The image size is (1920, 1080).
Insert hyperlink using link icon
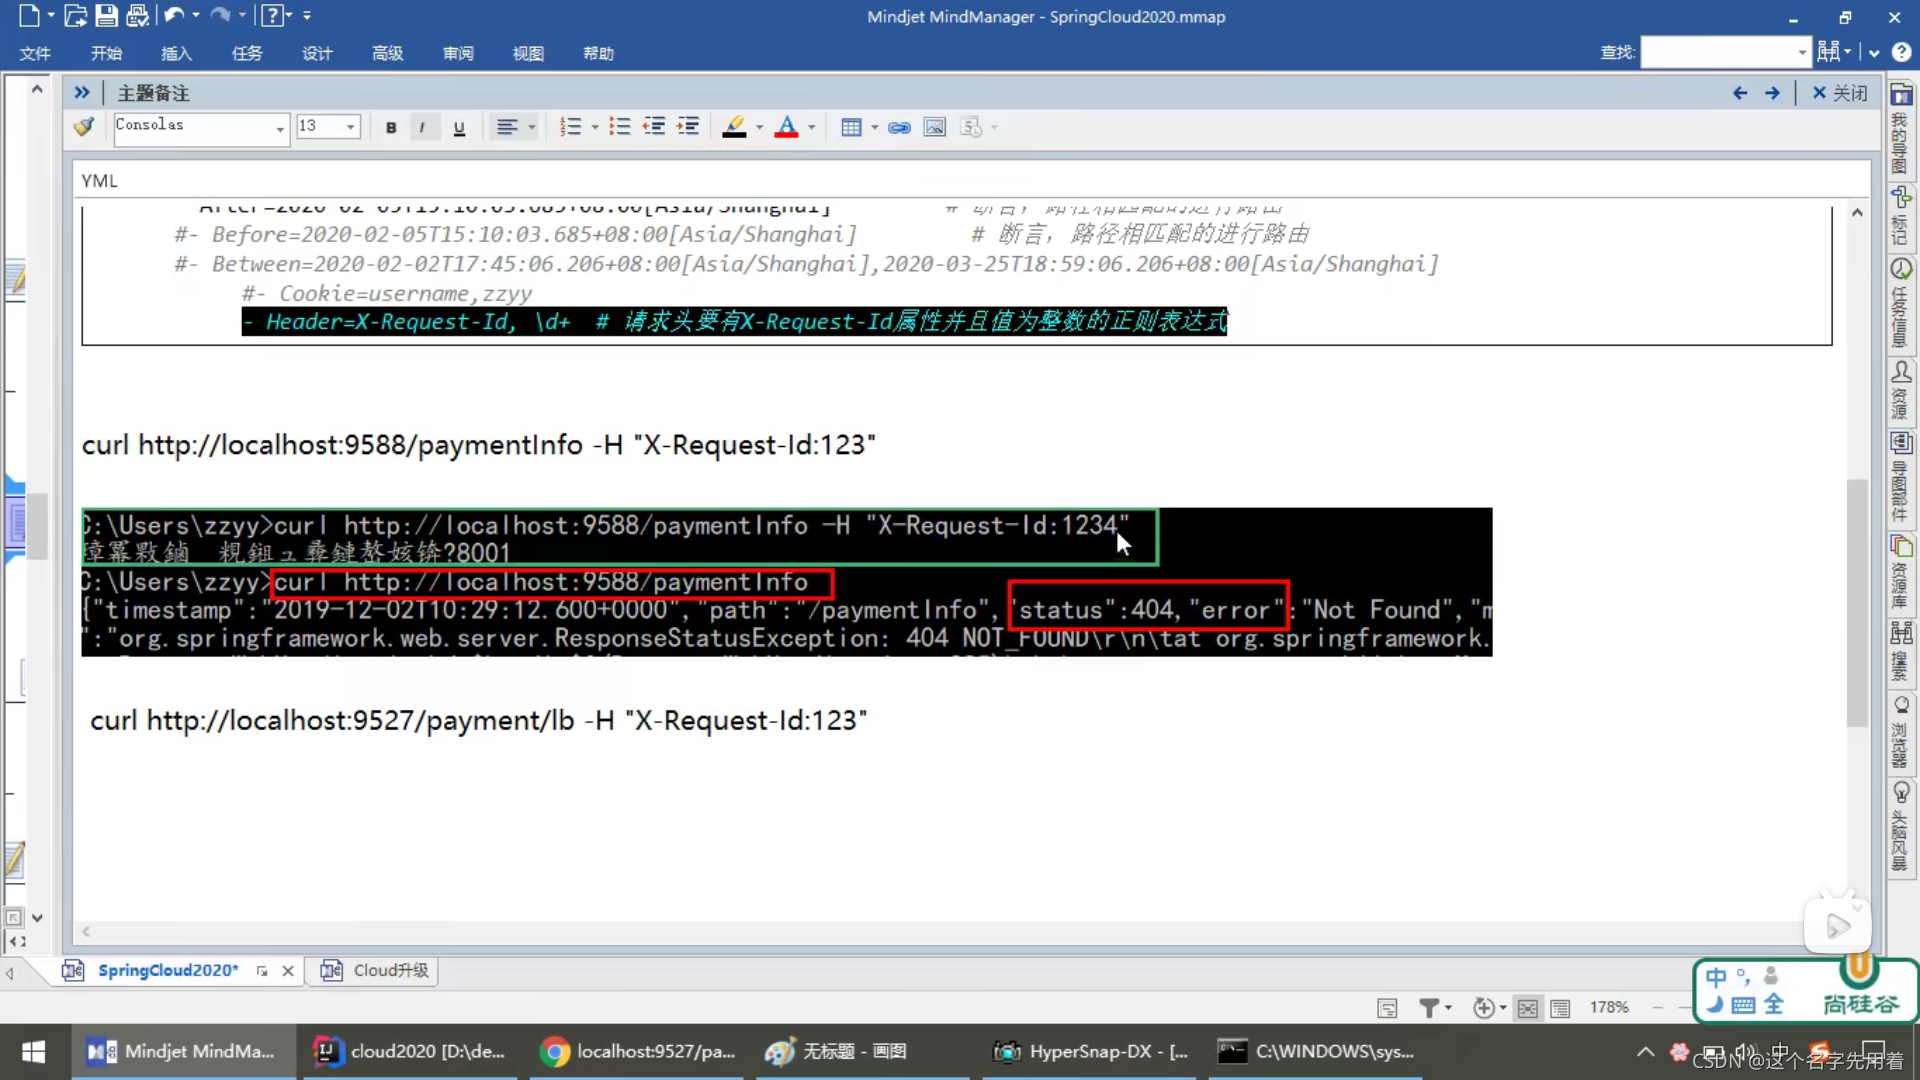pyautogui.click(x=899, y=127)
